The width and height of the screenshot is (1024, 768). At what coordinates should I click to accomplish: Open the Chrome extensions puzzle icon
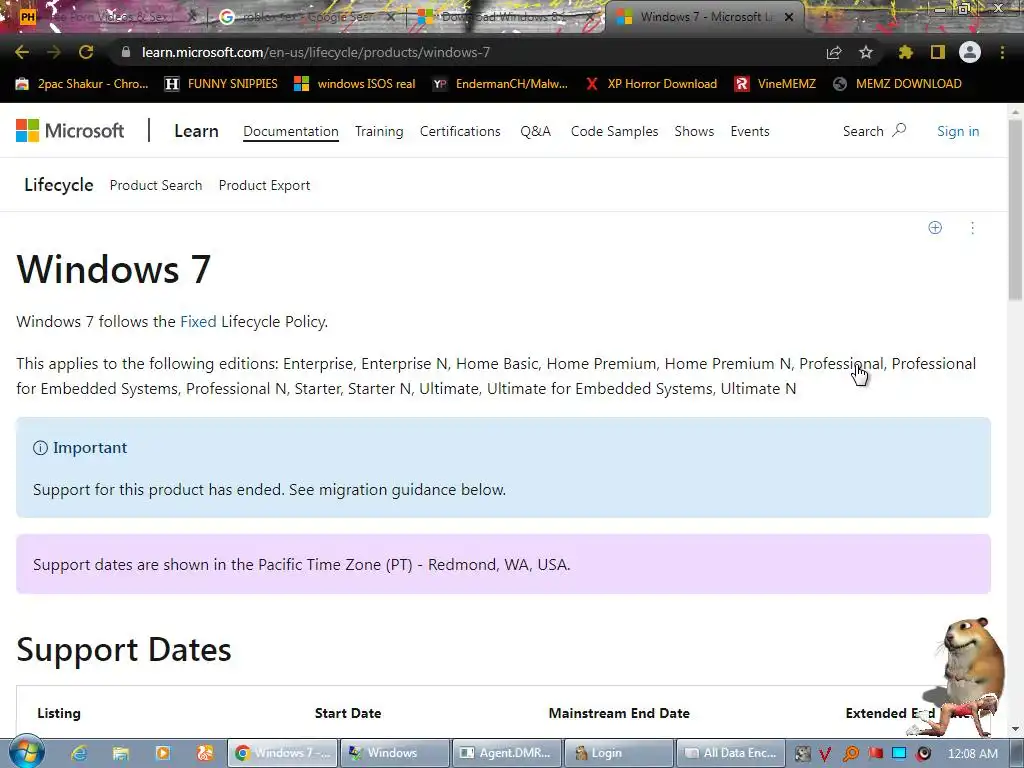pos(905,52)
